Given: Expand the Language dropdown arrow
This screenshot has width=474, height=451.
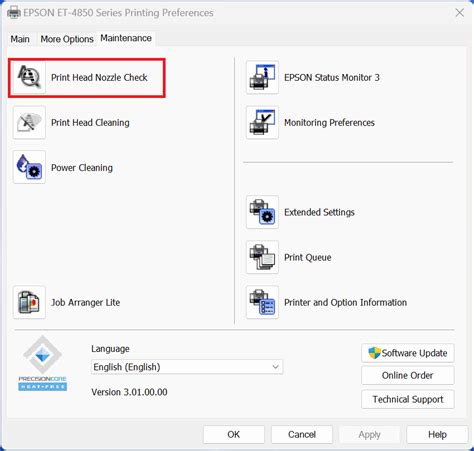Looking at the screenshot, I should (275, 367).
